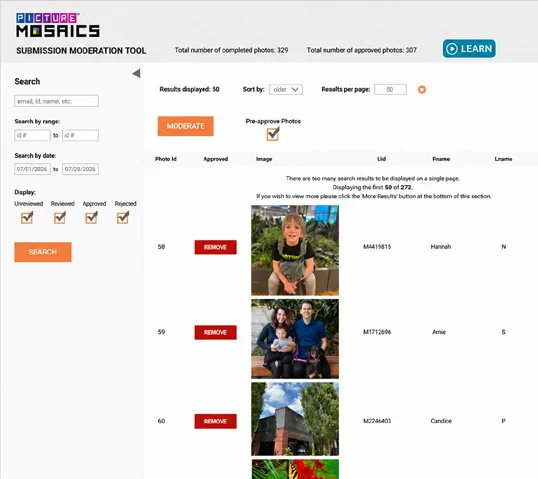Click the Photo Id column header
This screenshot has height=479, width=538.
pos(166,159)
